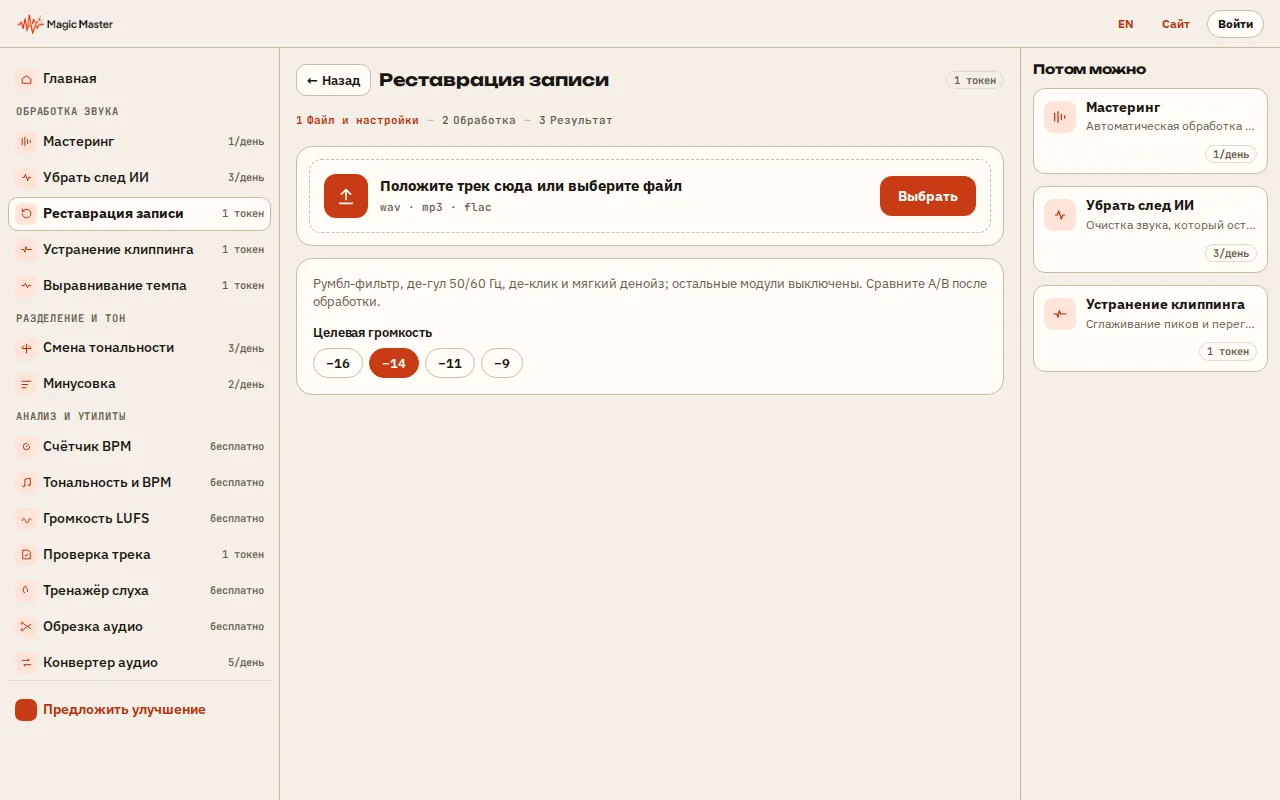
Task: Click the 5/день label beside Конвертер аудио
Action: pyautogui.click(x=246, y=662)
